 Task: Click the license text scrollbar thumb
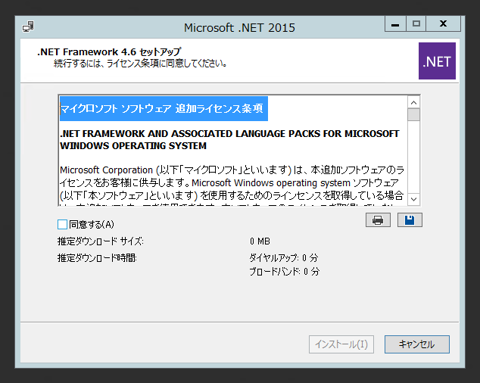coord(414,115)
